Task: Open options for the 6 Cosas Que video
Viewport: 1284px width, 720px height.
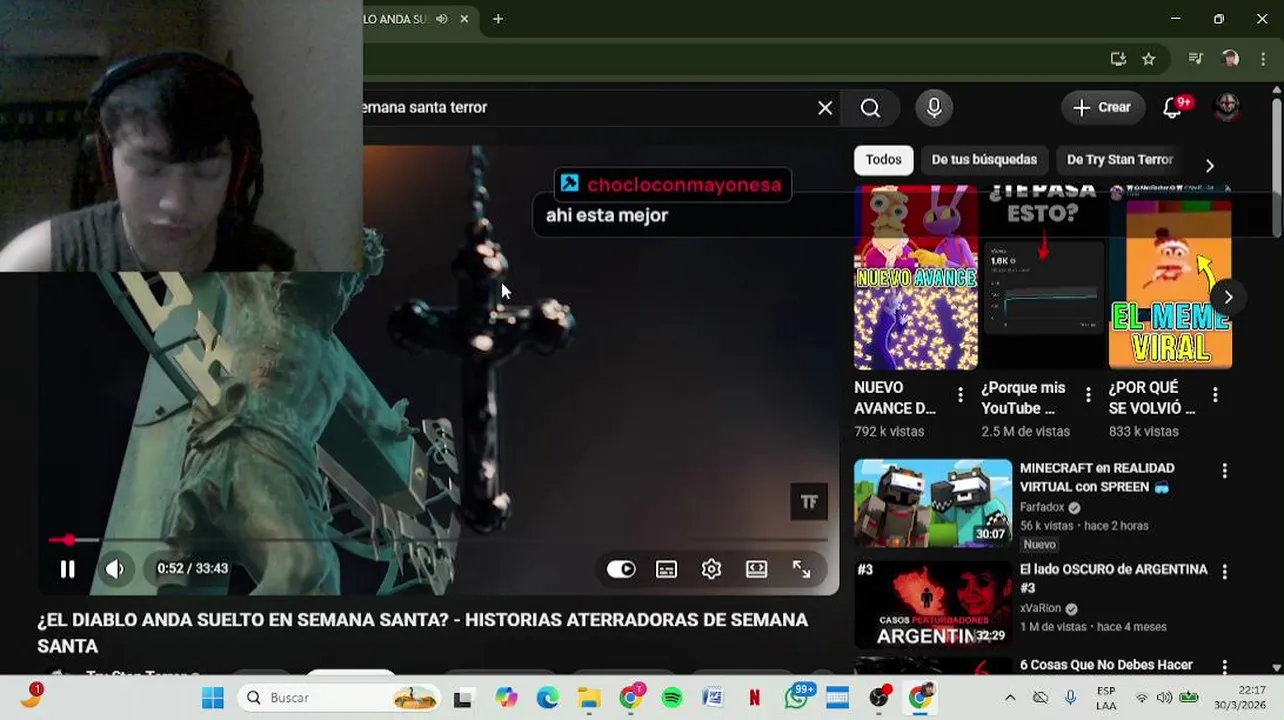Action: pos(1224,666)
